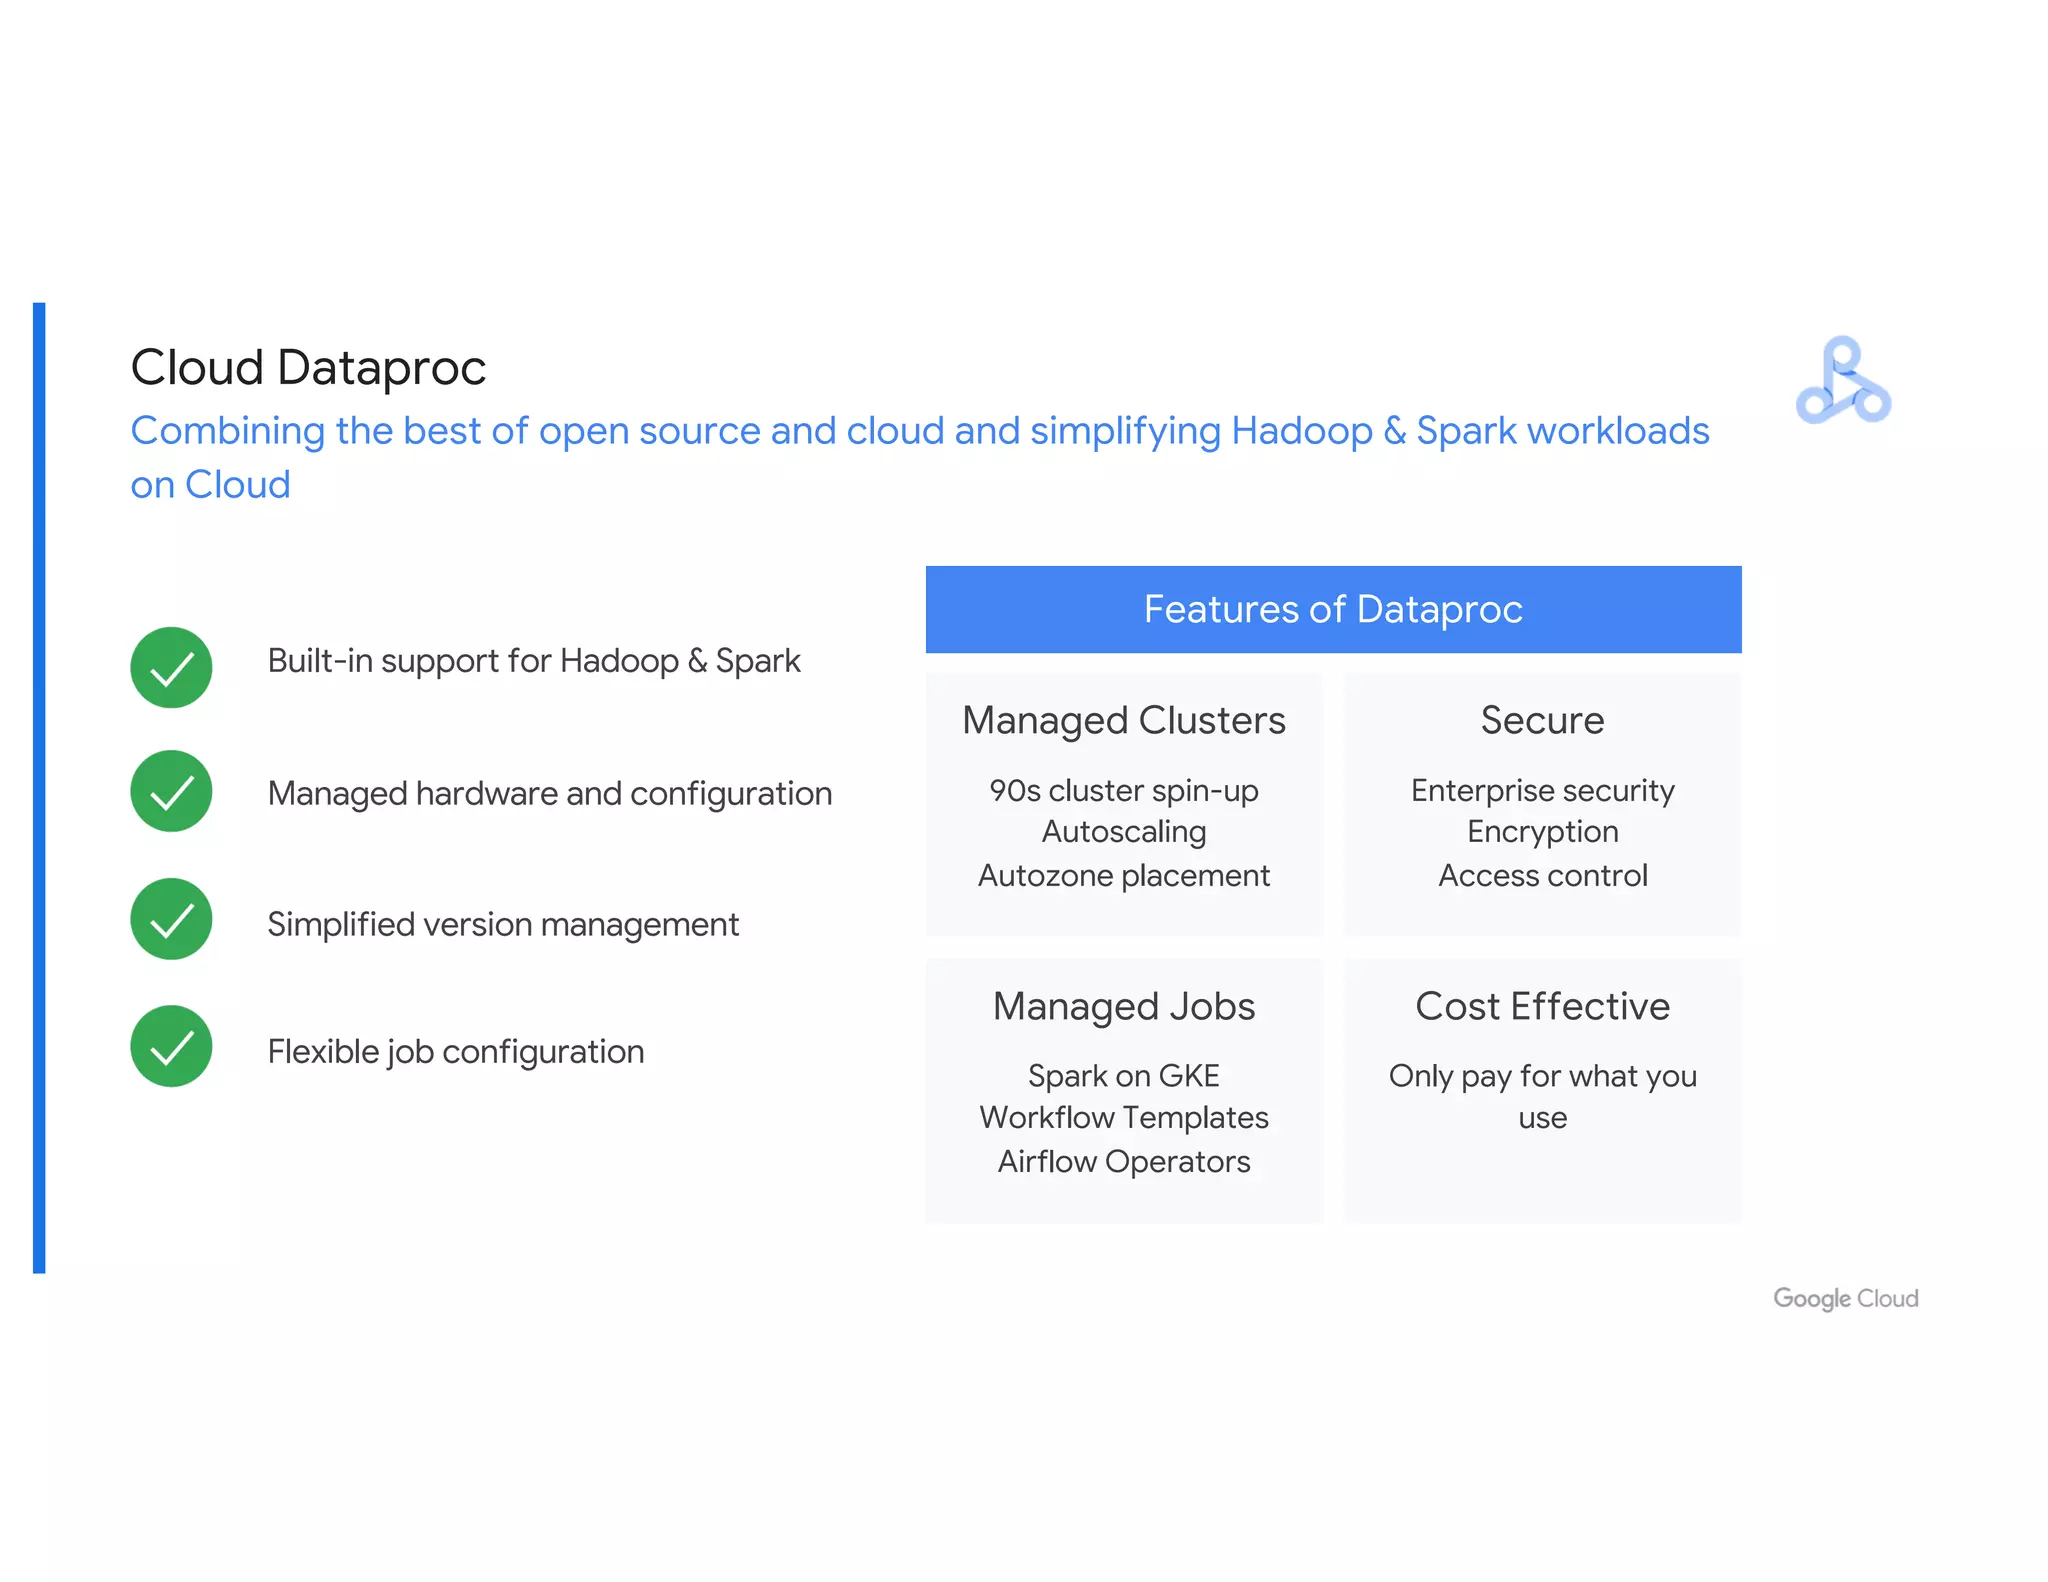Screen dimensions: 2048x1582
Task: Click the Cloud Dataproc slide title
Action: tap(308, 367)
